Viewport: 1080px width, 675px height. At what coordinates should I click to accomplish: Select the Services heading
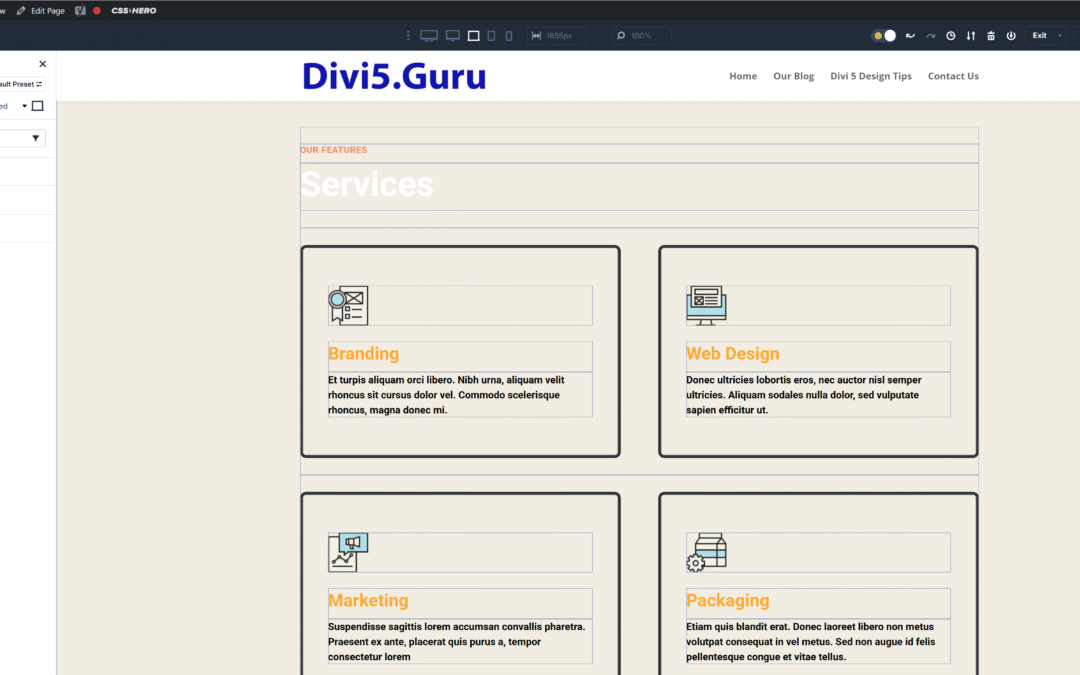click(x=367, y=184)
